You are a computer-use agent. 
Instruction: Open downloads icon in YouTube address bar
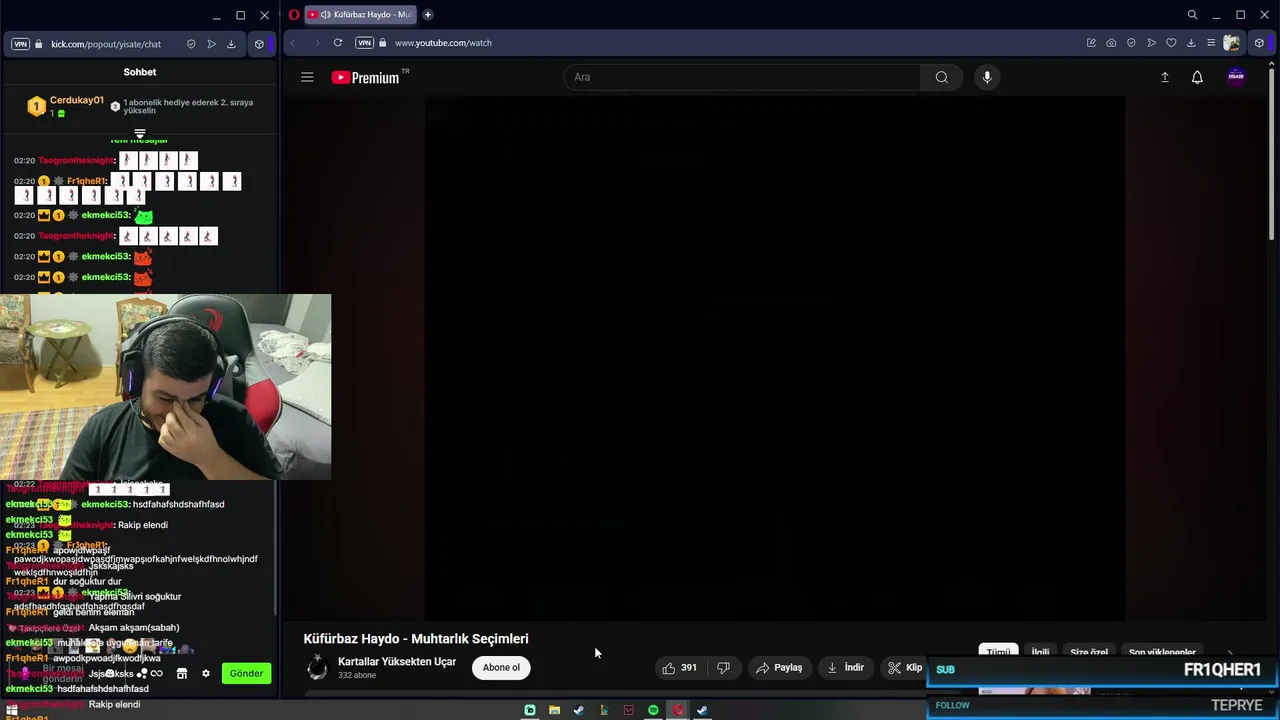pos(1191,43)
